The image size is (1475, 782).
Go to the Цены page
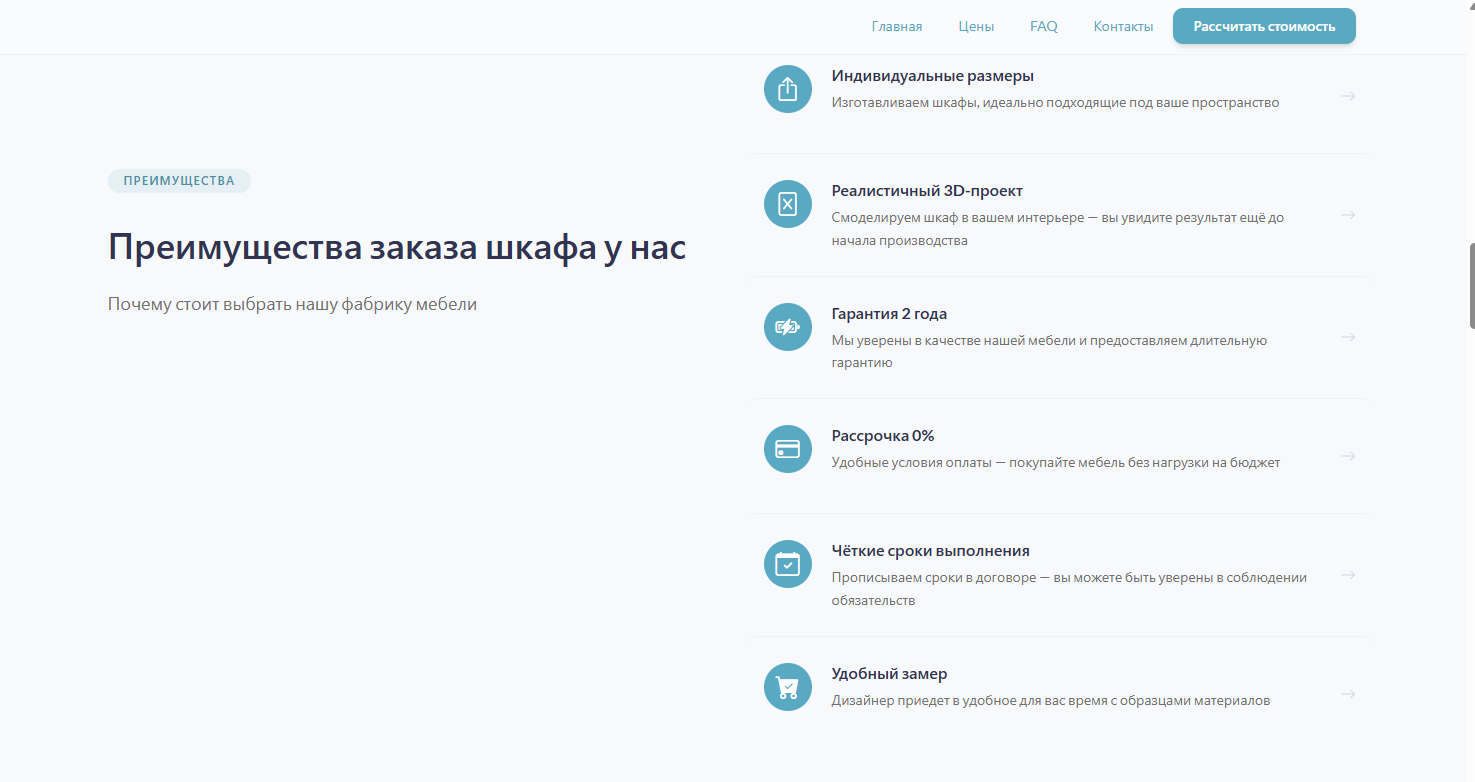[x=976, y=27]
